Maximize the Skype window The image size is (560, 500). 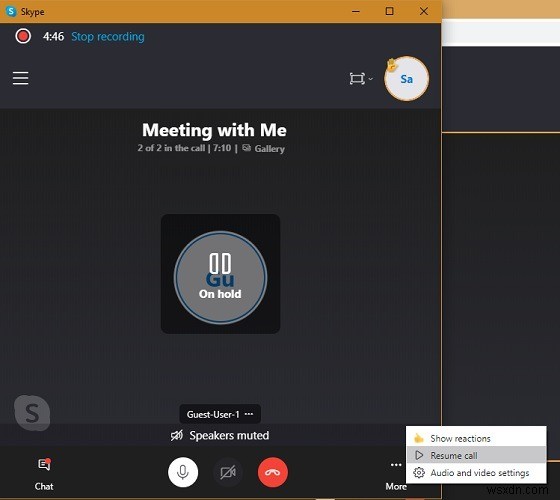pos(390,11)
